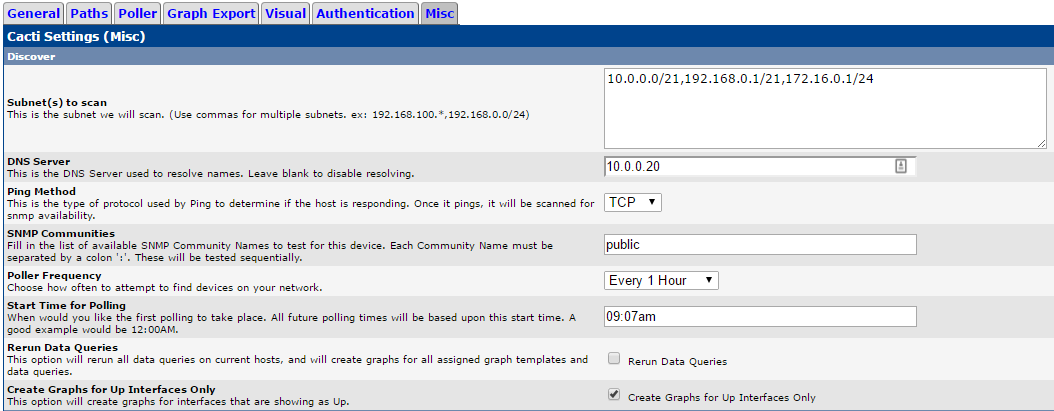Click the 'Start Time for Polling' setting label
The image size is (1054, 411).
point(66,305)
